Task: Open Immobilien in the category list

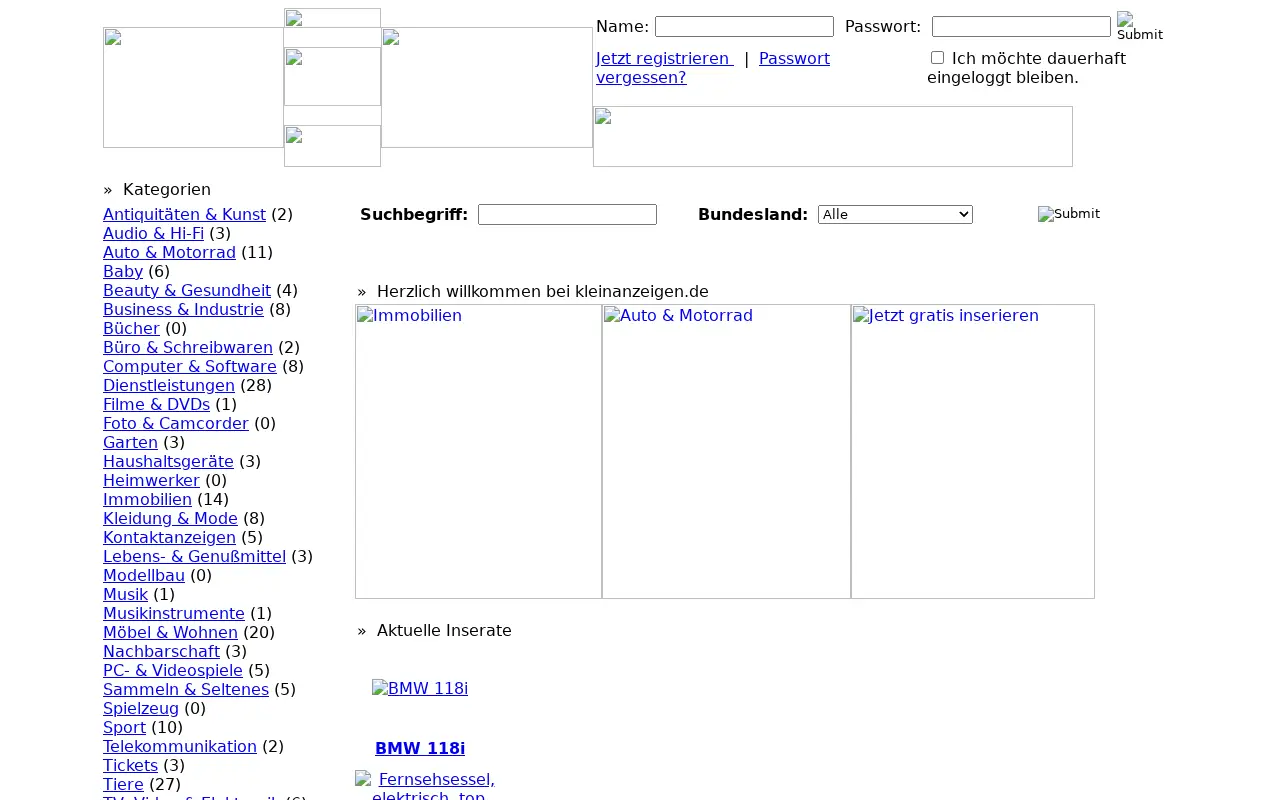Action: (147, 499)
